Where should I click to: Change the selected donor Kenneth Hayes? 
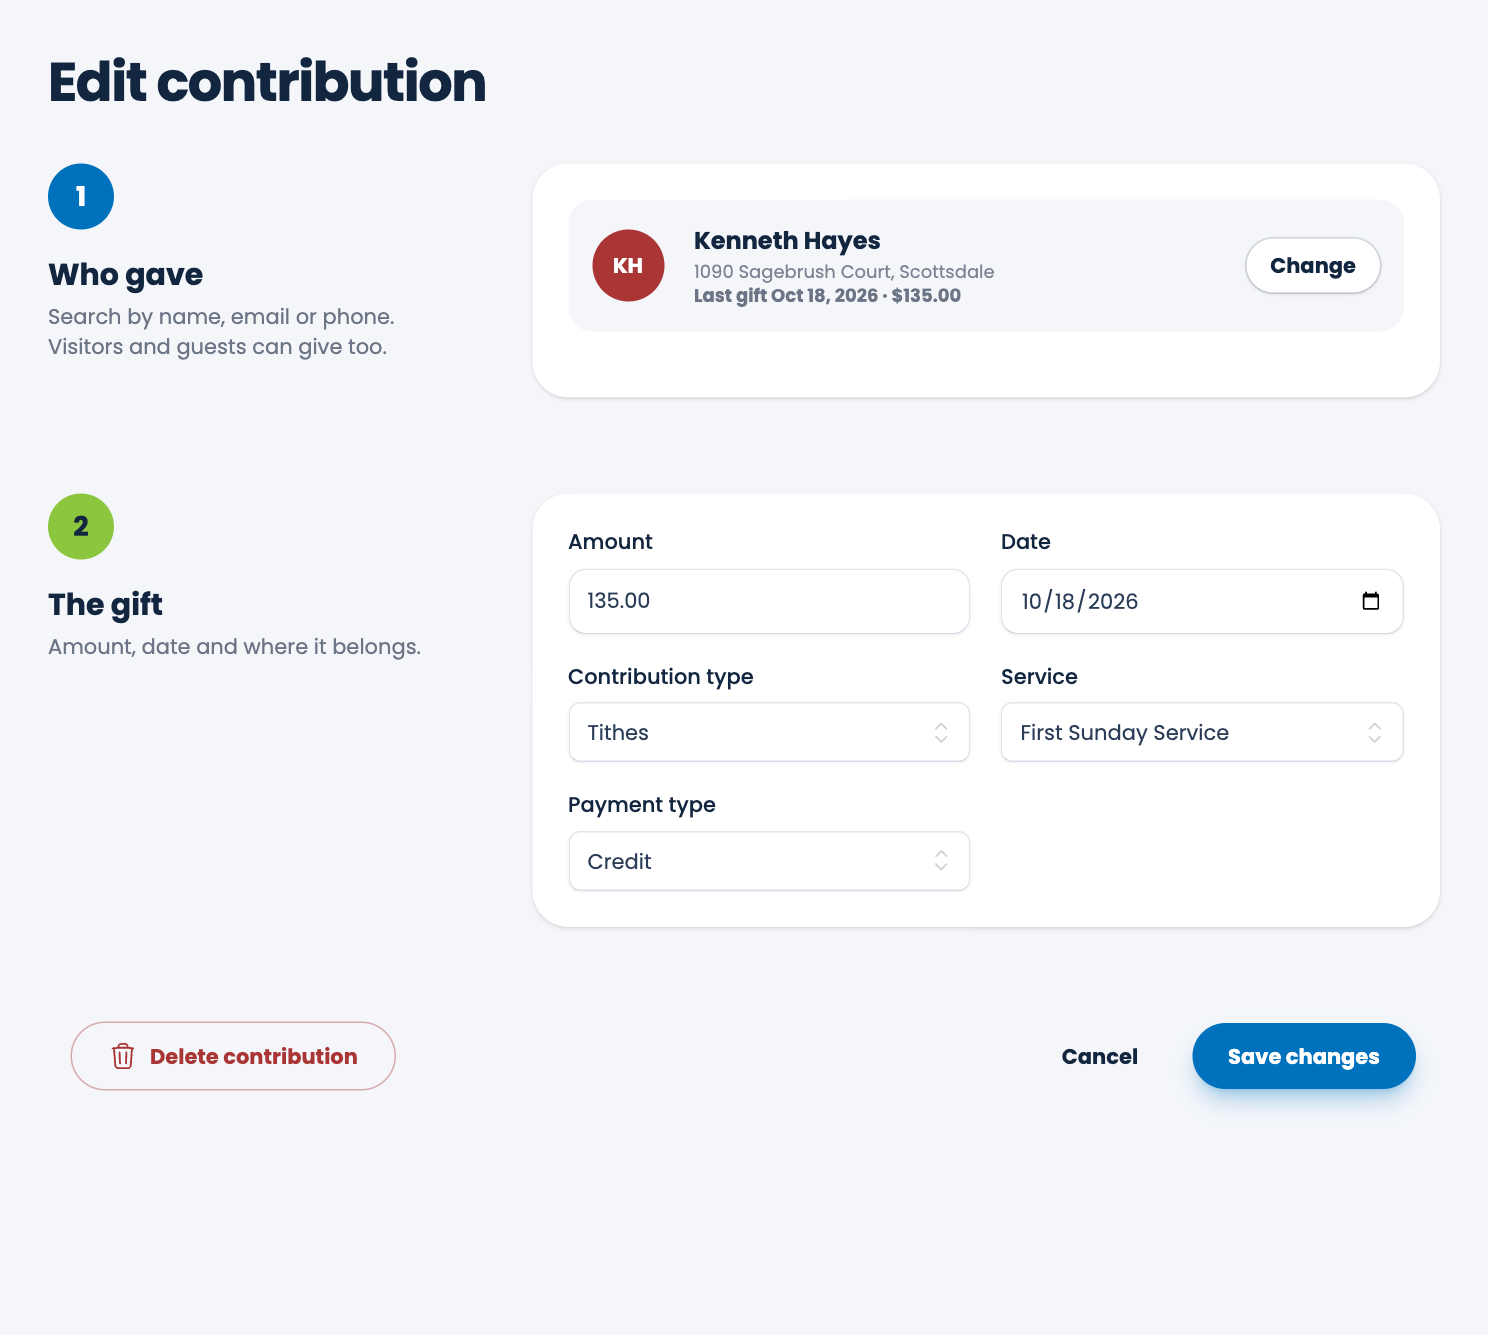point(1313,265)
